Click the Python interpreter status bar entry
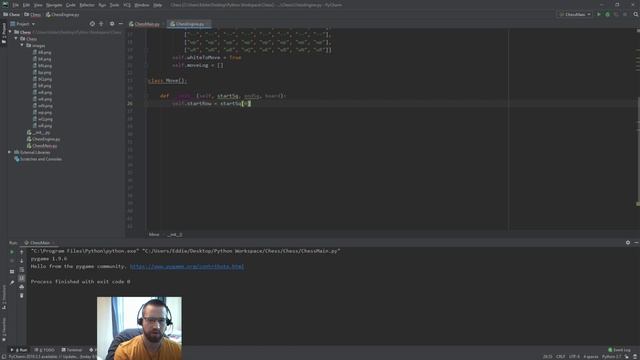 click(x=611, y=356)
